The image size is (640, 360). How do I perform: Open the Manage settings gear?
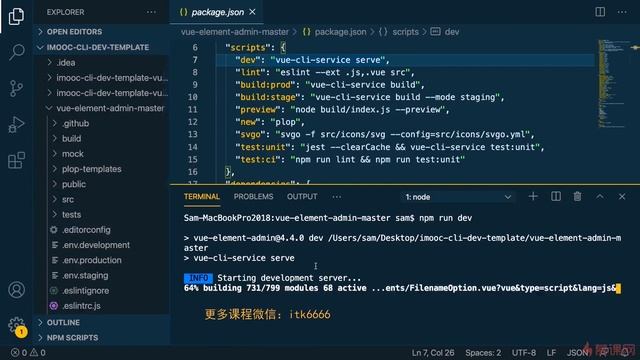[16, 325]
